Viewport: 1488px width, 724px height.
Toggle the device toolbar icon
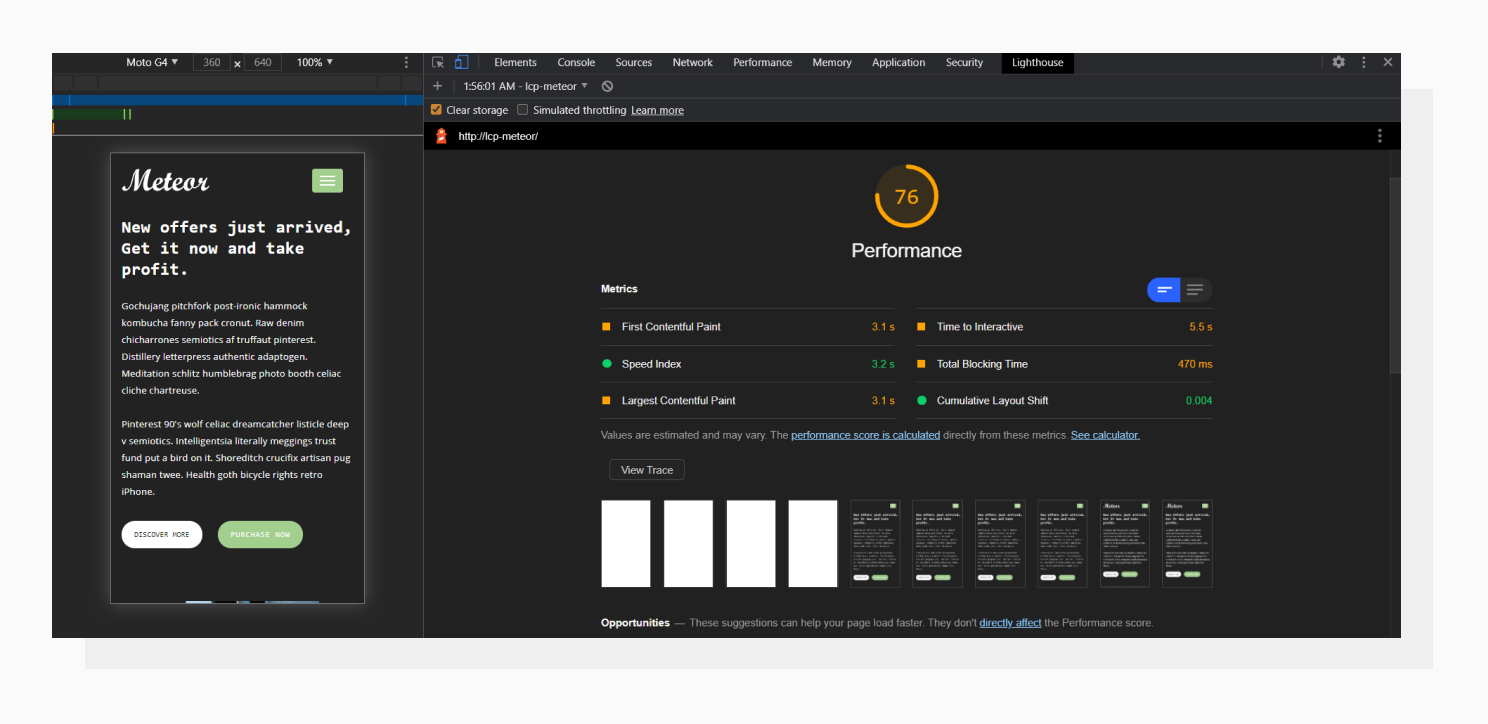click(460, 62)
